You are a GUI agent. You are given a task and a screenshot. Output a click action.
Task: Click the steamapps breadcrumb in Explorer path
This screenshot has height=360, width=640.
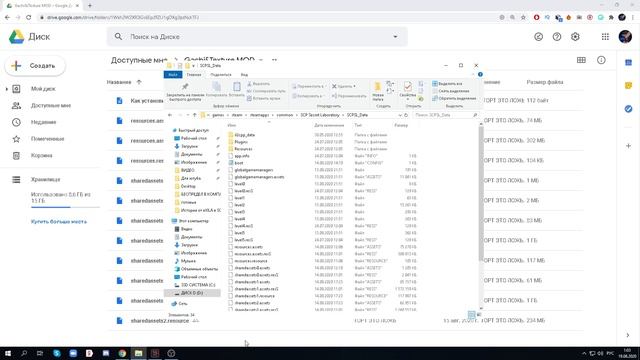pos(260,115)
